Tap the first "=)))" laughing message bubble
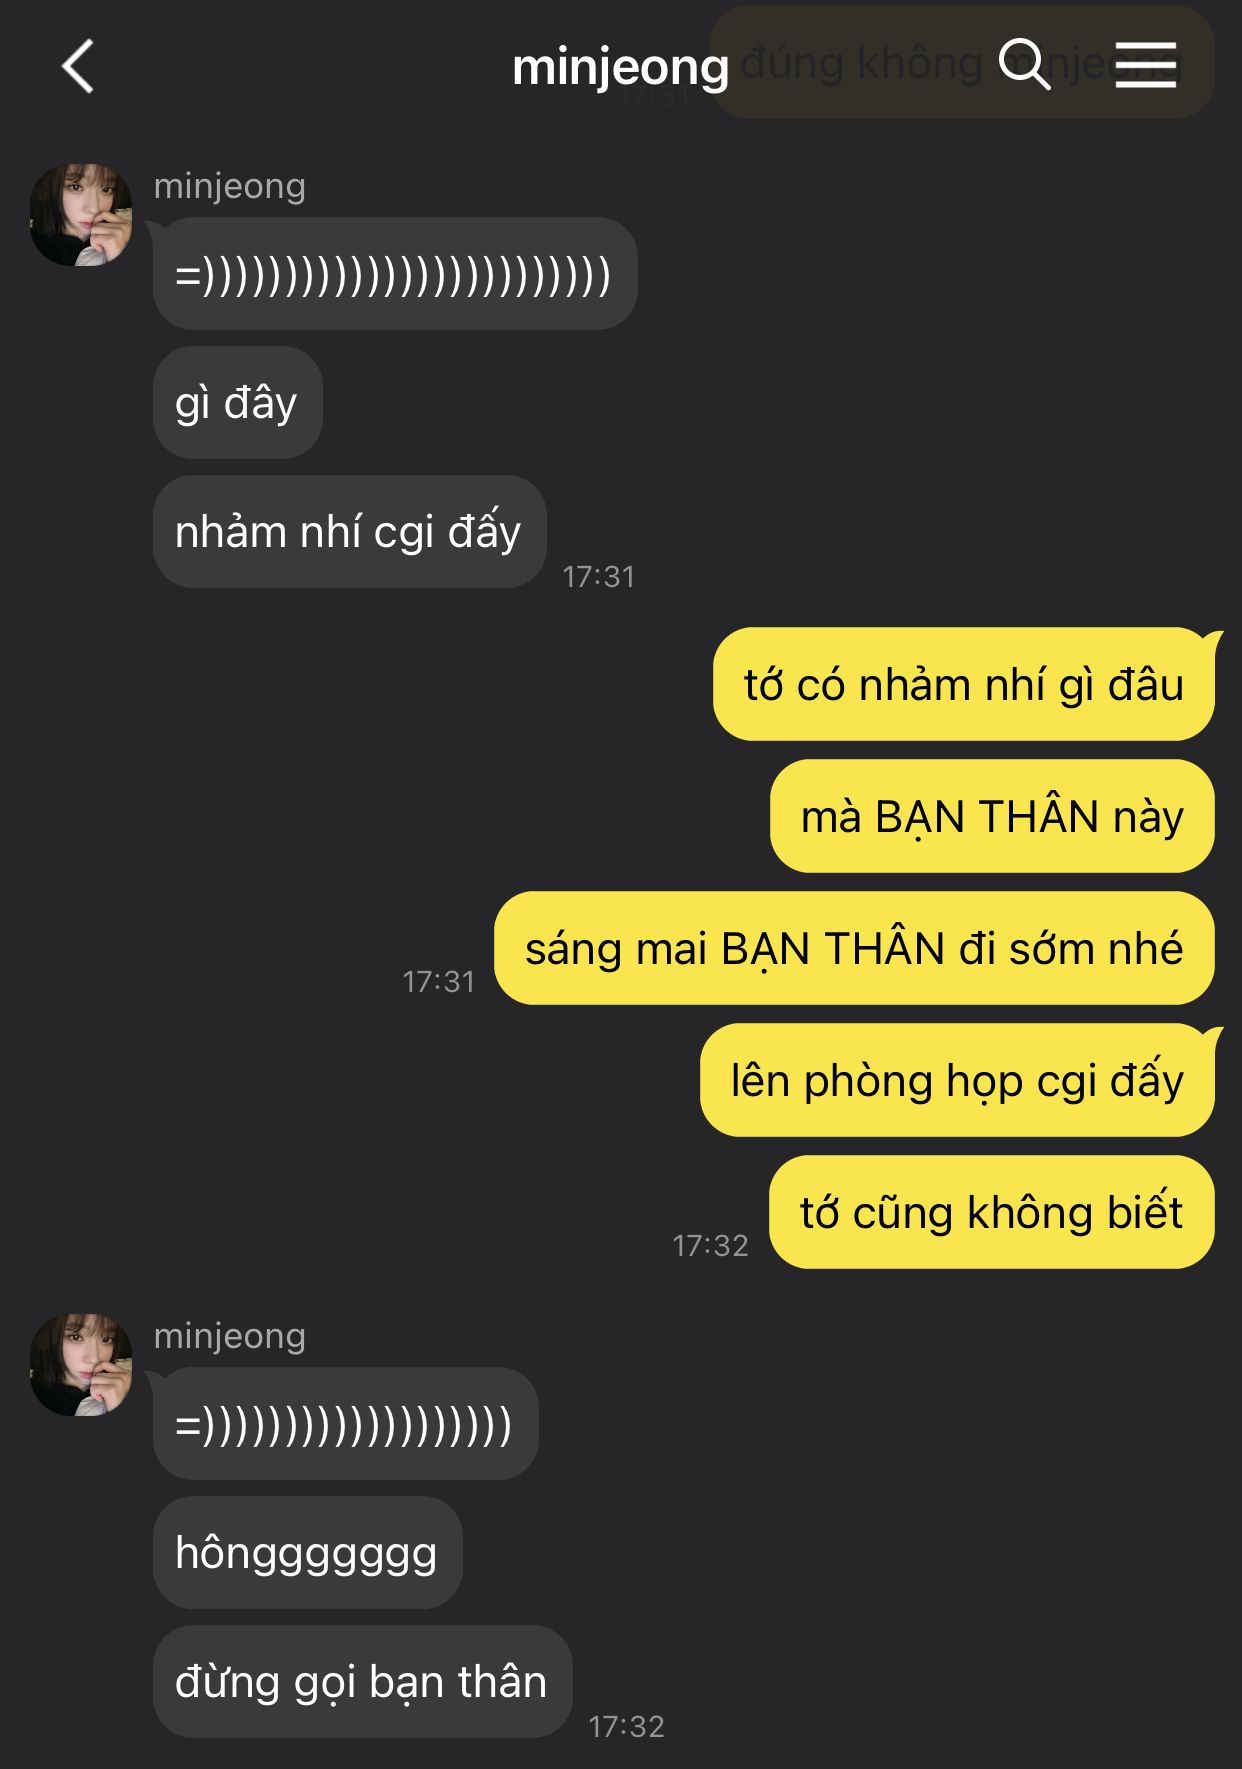 pyautogui.click(x=394, y=274)
